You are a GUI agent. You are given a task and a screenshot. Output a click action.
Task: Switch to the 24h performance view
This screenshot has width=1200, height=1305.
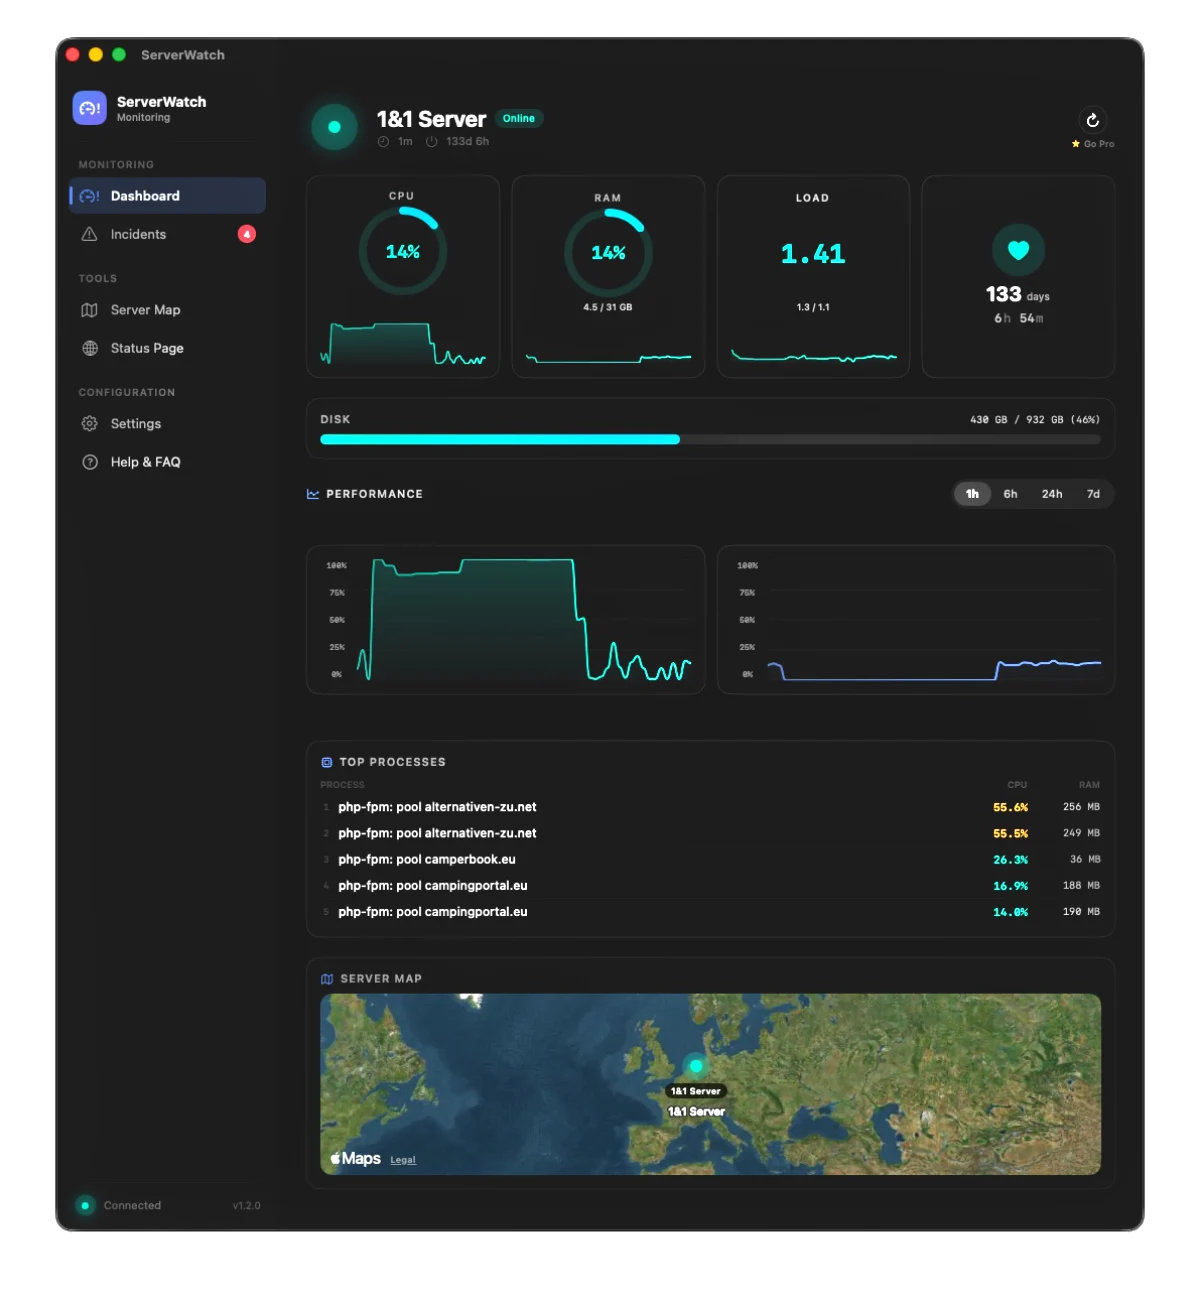(x=1051, y=493)
